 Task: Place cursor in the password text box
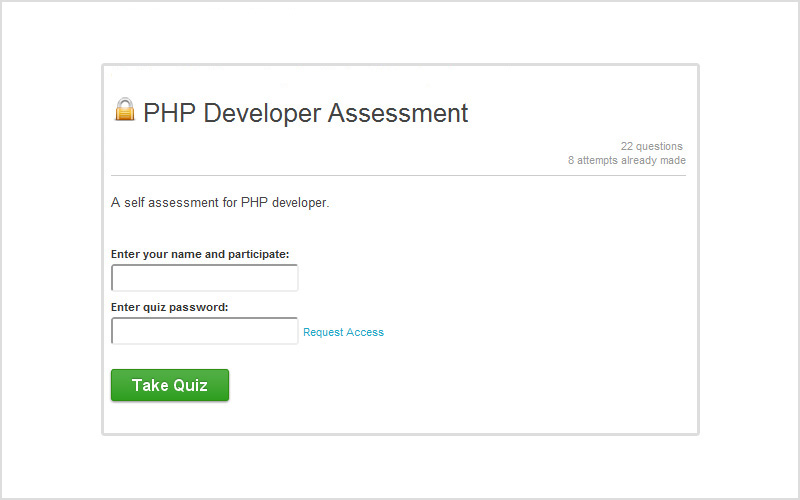pos(204,331)
